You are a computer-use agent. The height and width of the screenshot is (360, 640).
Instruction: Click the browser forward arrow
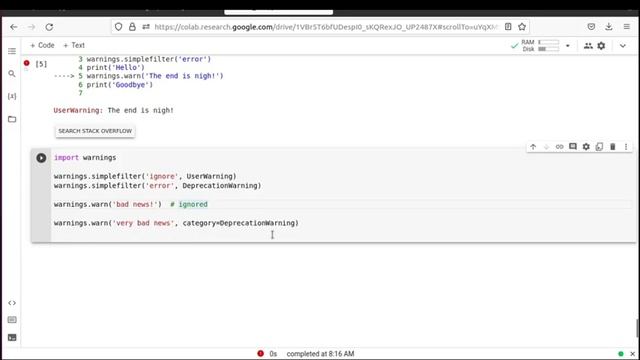point(32,27)
